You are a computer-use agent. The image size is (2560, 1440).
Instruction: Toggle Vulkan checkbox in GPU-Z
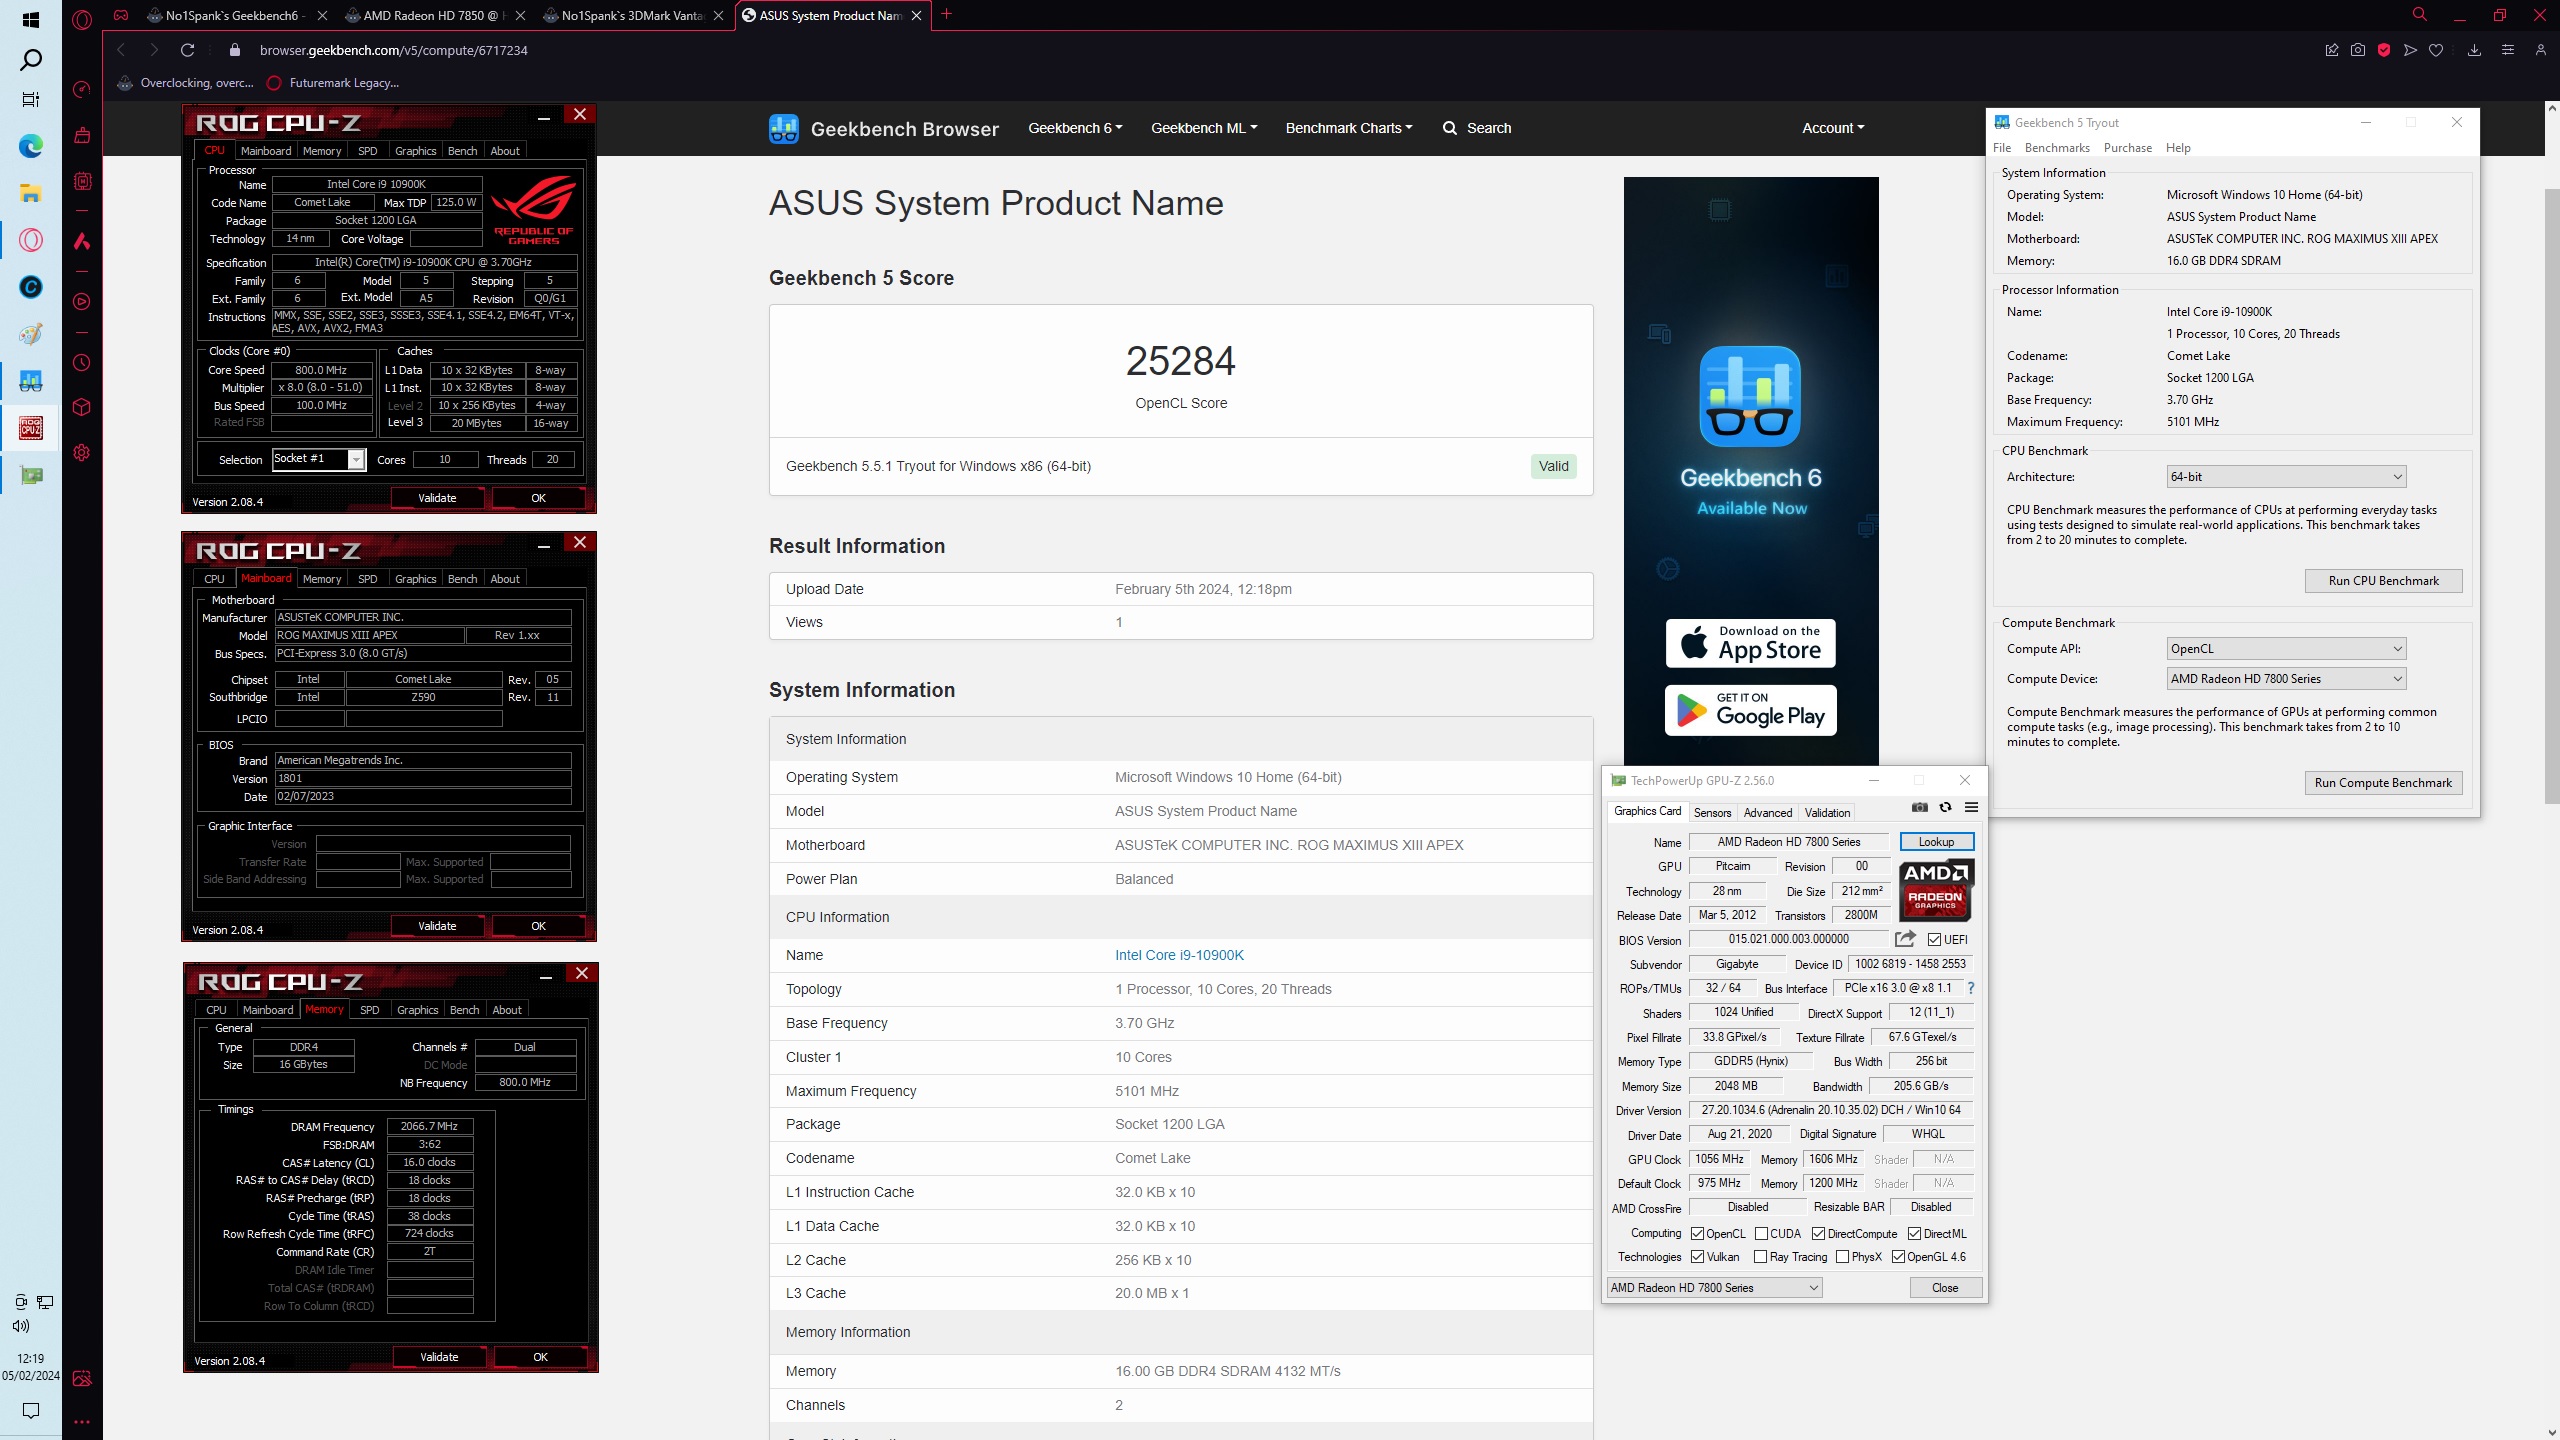pyautogui.click(x=1697, y=1257)
